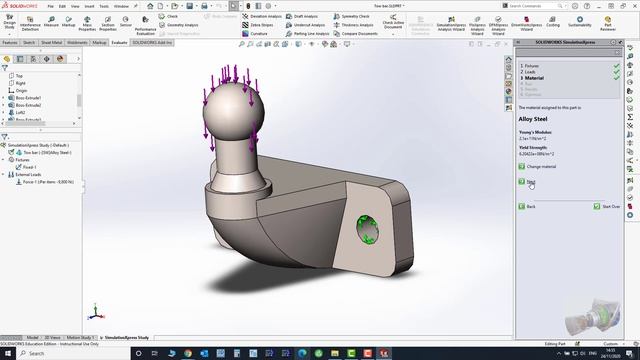The height and width of the screenshot is (360, 640).
Task: Launch FloXpress Analysis Wizard
Action: tap(477, 26)
